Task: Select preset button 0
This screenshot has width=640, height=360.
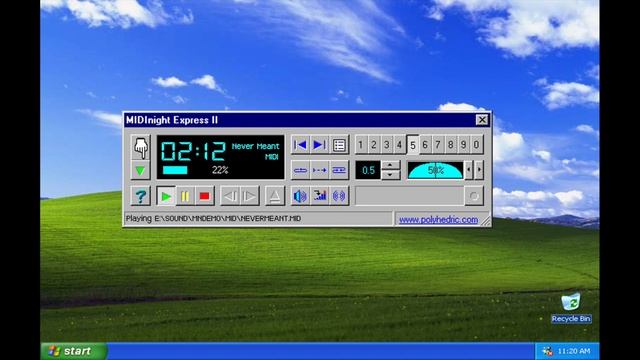Action: pyautogui.click(x=476, y=145)
